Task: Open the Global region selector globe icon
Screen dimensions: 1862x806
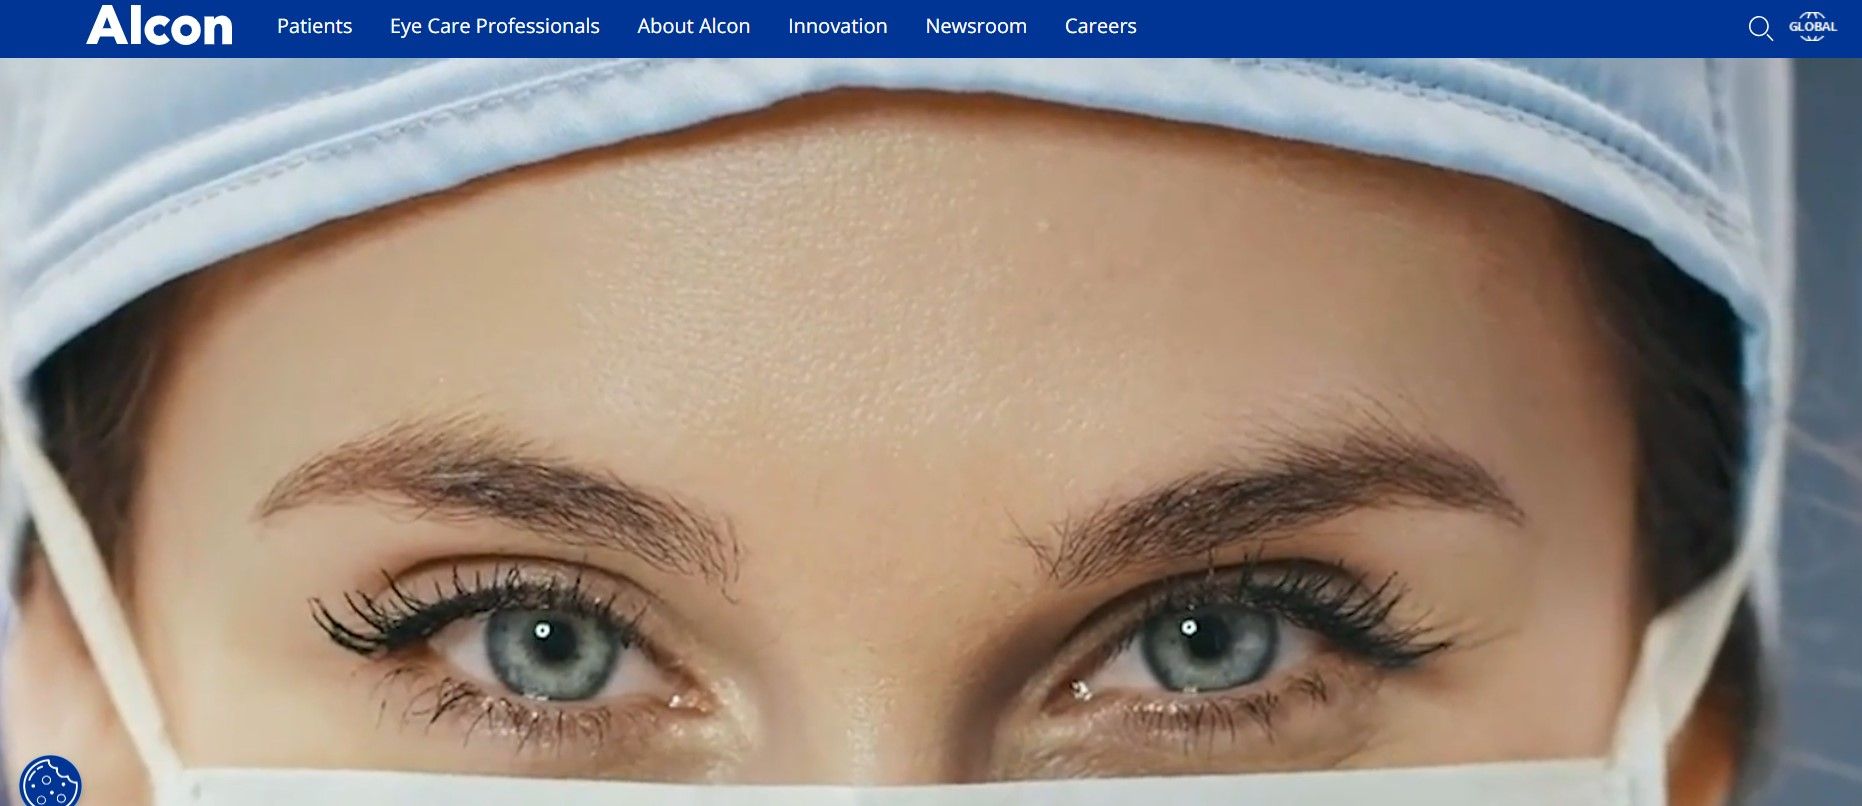Action: [1813, 27]
